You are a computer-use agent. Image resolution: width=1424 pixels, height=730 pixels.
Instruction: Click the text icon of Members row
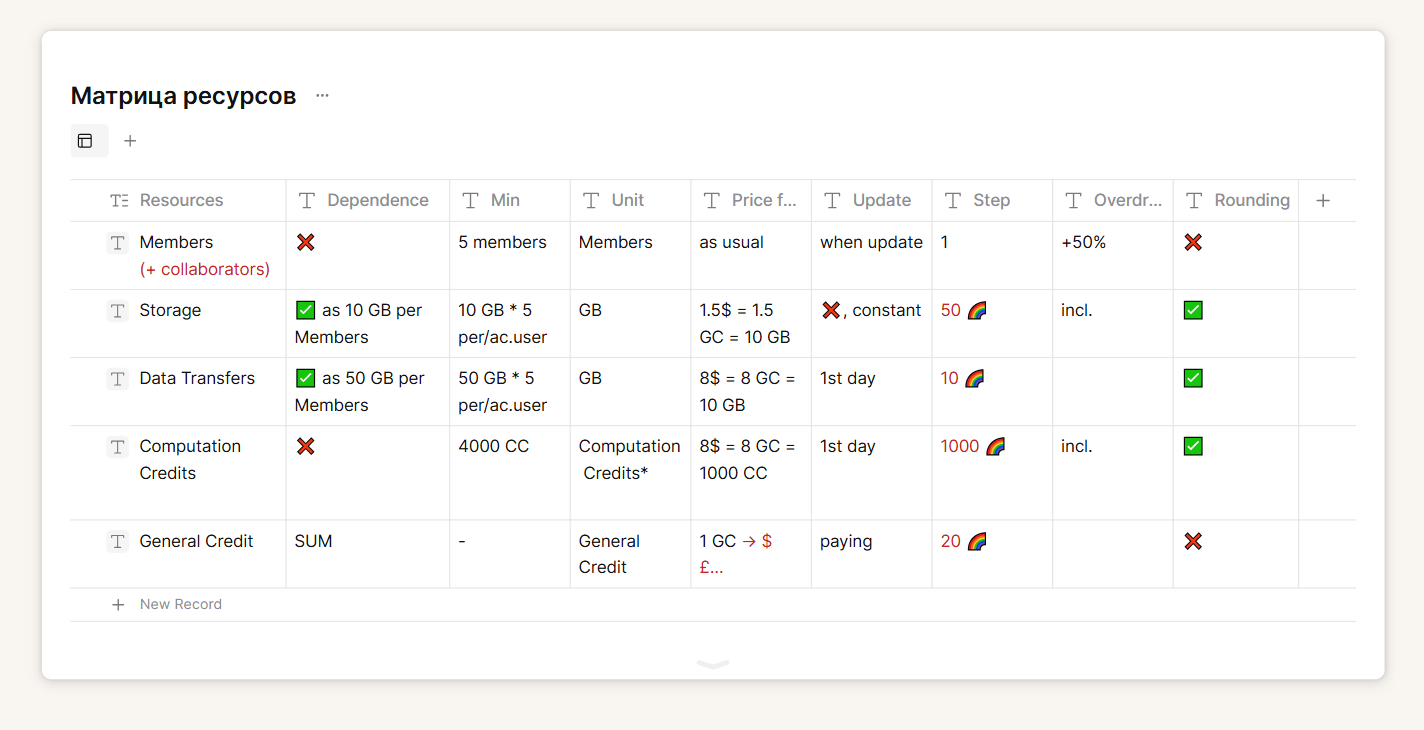(118, 243)
